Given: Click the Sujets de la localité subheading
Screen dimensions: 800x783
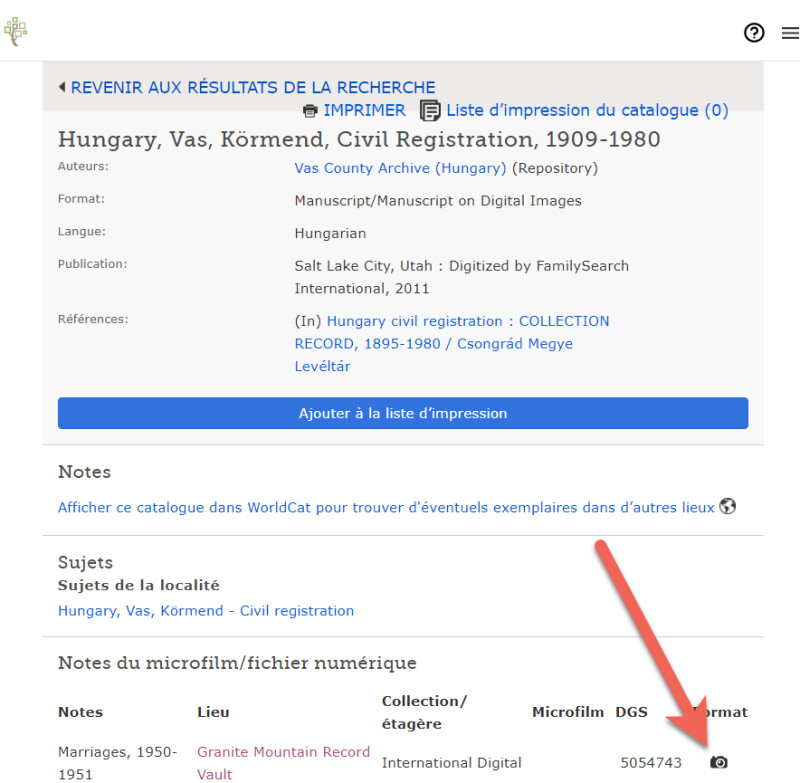Looking at the screenshot, I should (139, 585).
